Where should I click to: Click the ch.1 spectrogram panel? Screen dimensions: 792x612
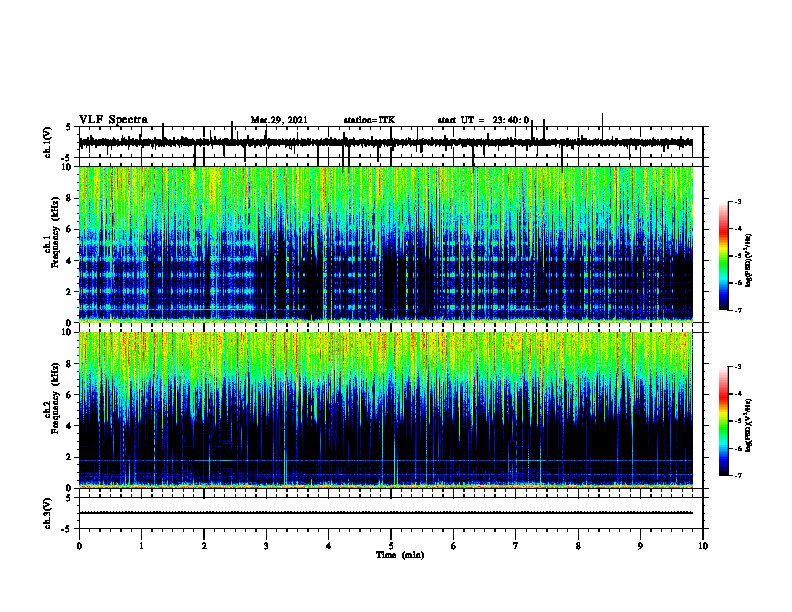click(385, 244)
